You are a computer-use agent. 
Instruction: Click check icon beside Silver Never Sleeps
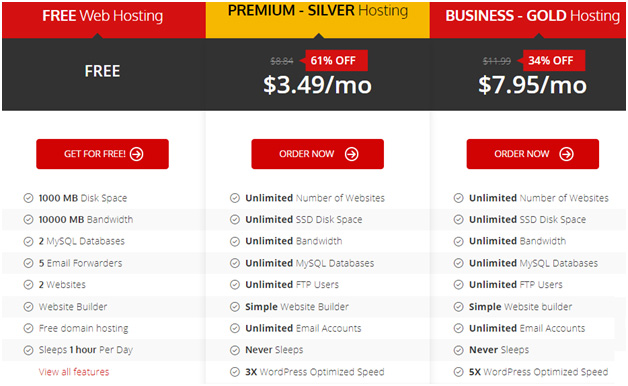coord(235,350)
